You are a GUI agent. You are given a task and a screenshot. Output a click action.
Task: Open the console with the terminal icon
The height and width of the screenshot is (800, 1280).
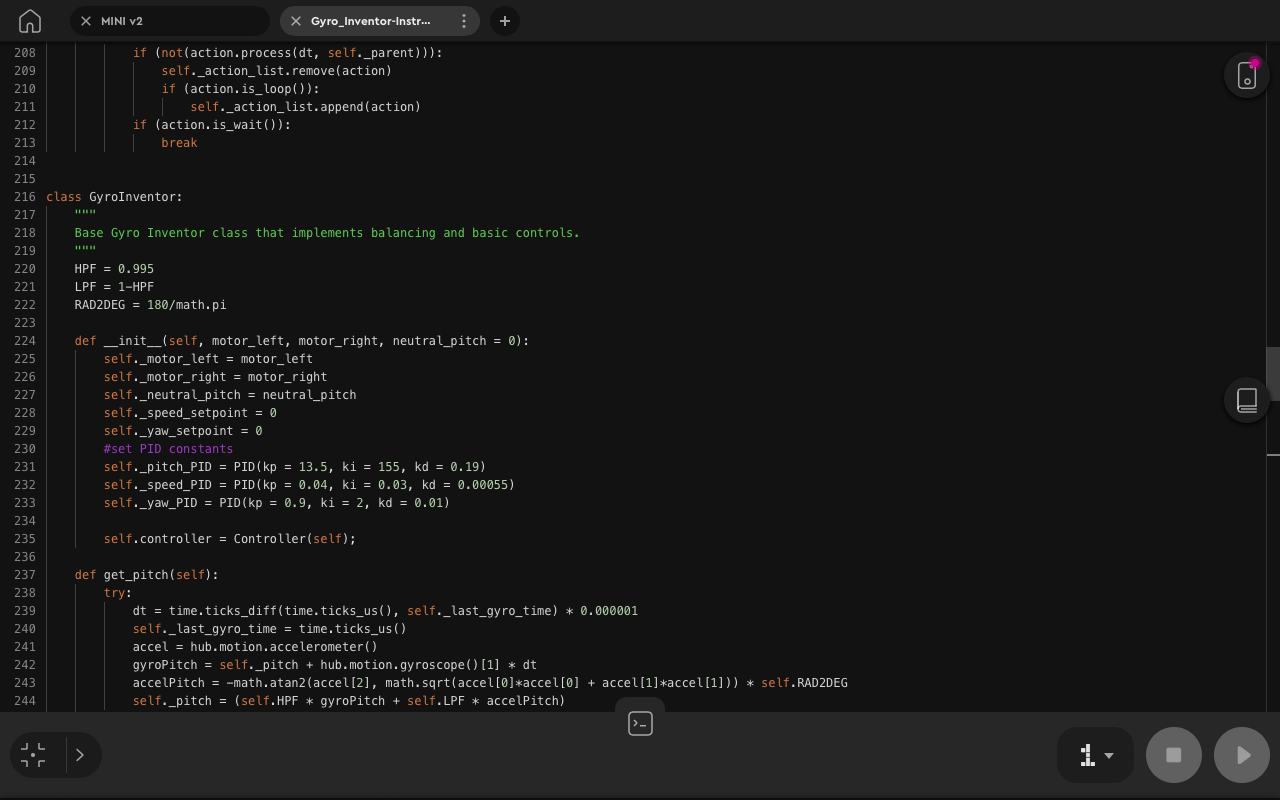(640, 722)
